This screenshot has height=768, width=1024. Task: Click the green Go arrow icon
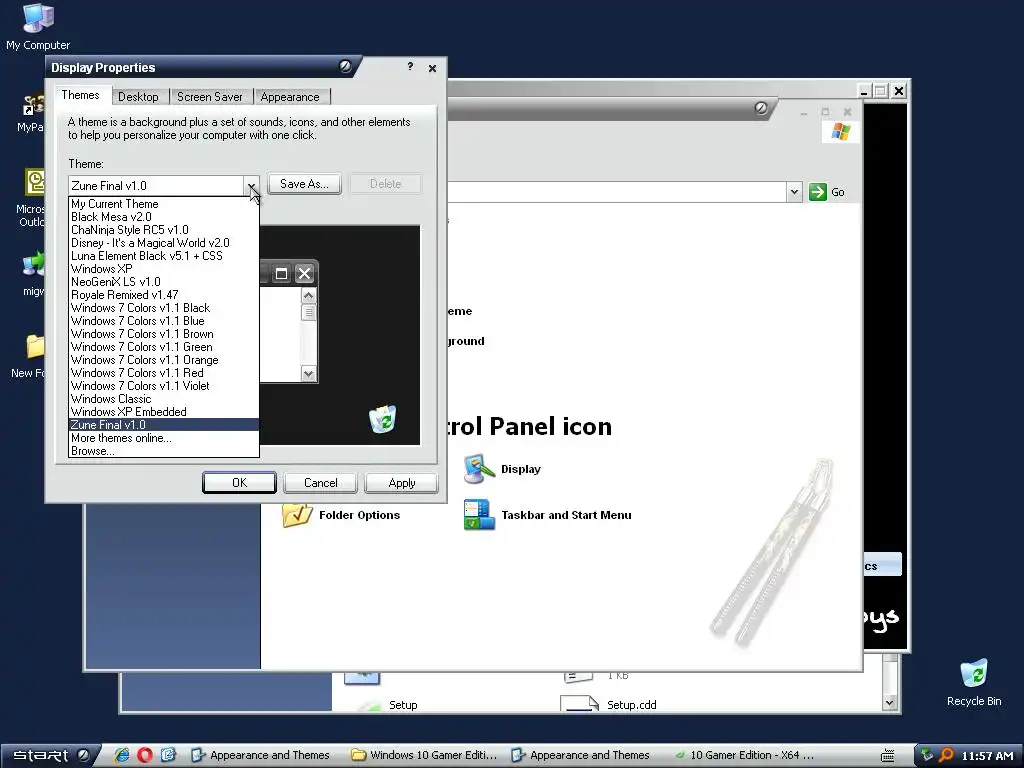(818, 192)
